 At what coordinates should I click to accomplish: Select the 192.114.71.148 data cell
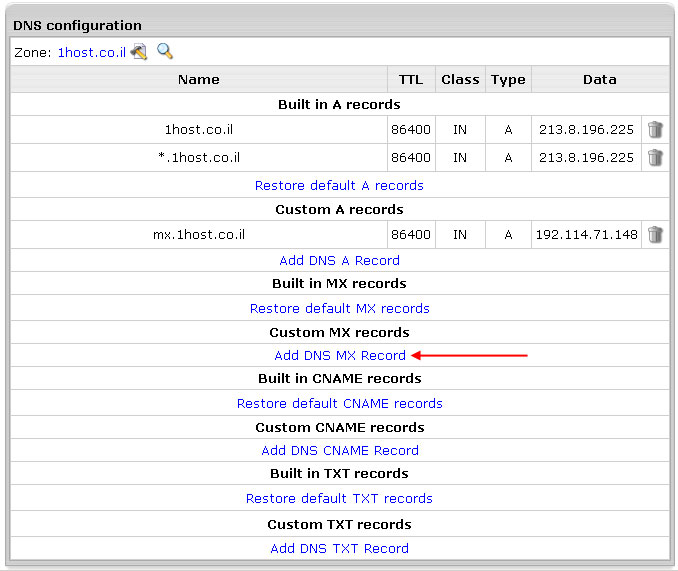(586, 235)
